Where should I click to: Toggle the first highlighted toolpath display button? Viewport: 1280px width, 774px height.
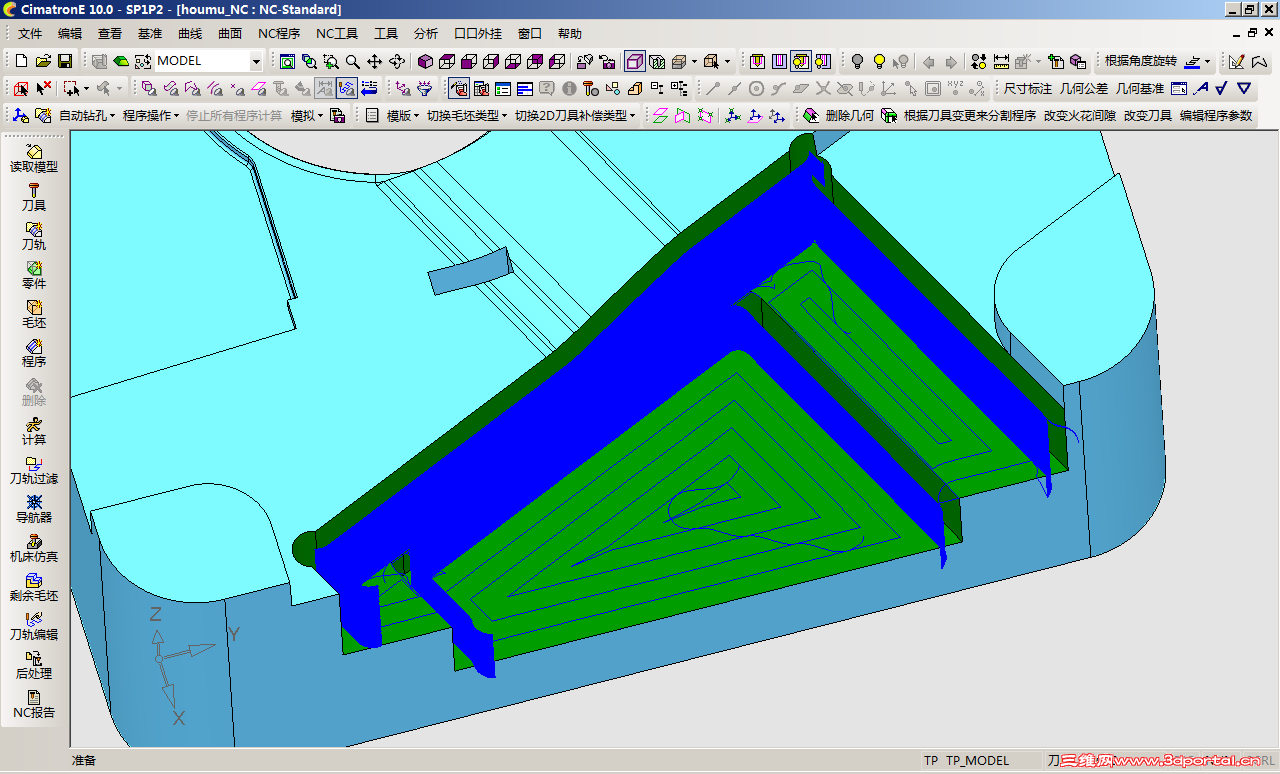tap(325, 88)
